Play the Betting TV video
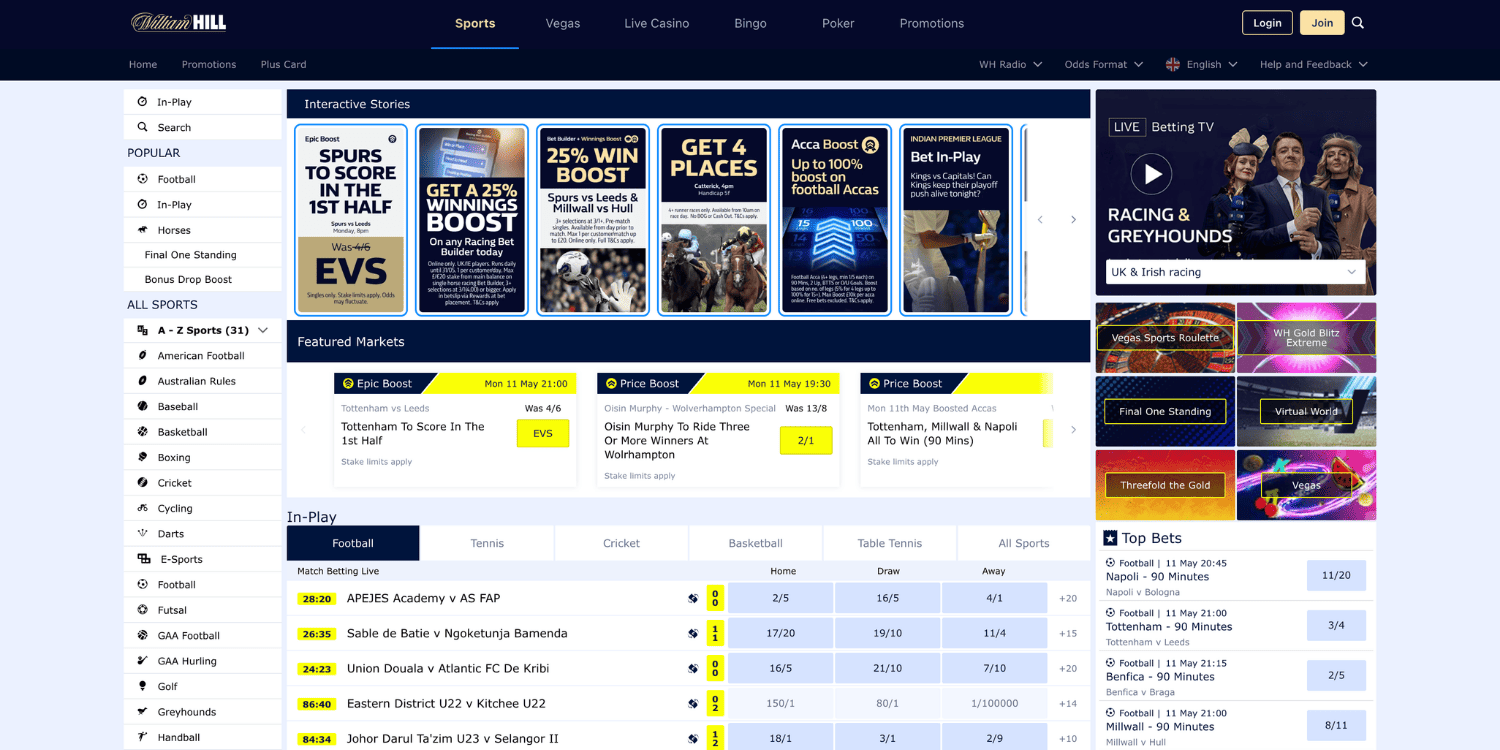This screenshot has height=750, width=1500. [x=1151, y=174]
